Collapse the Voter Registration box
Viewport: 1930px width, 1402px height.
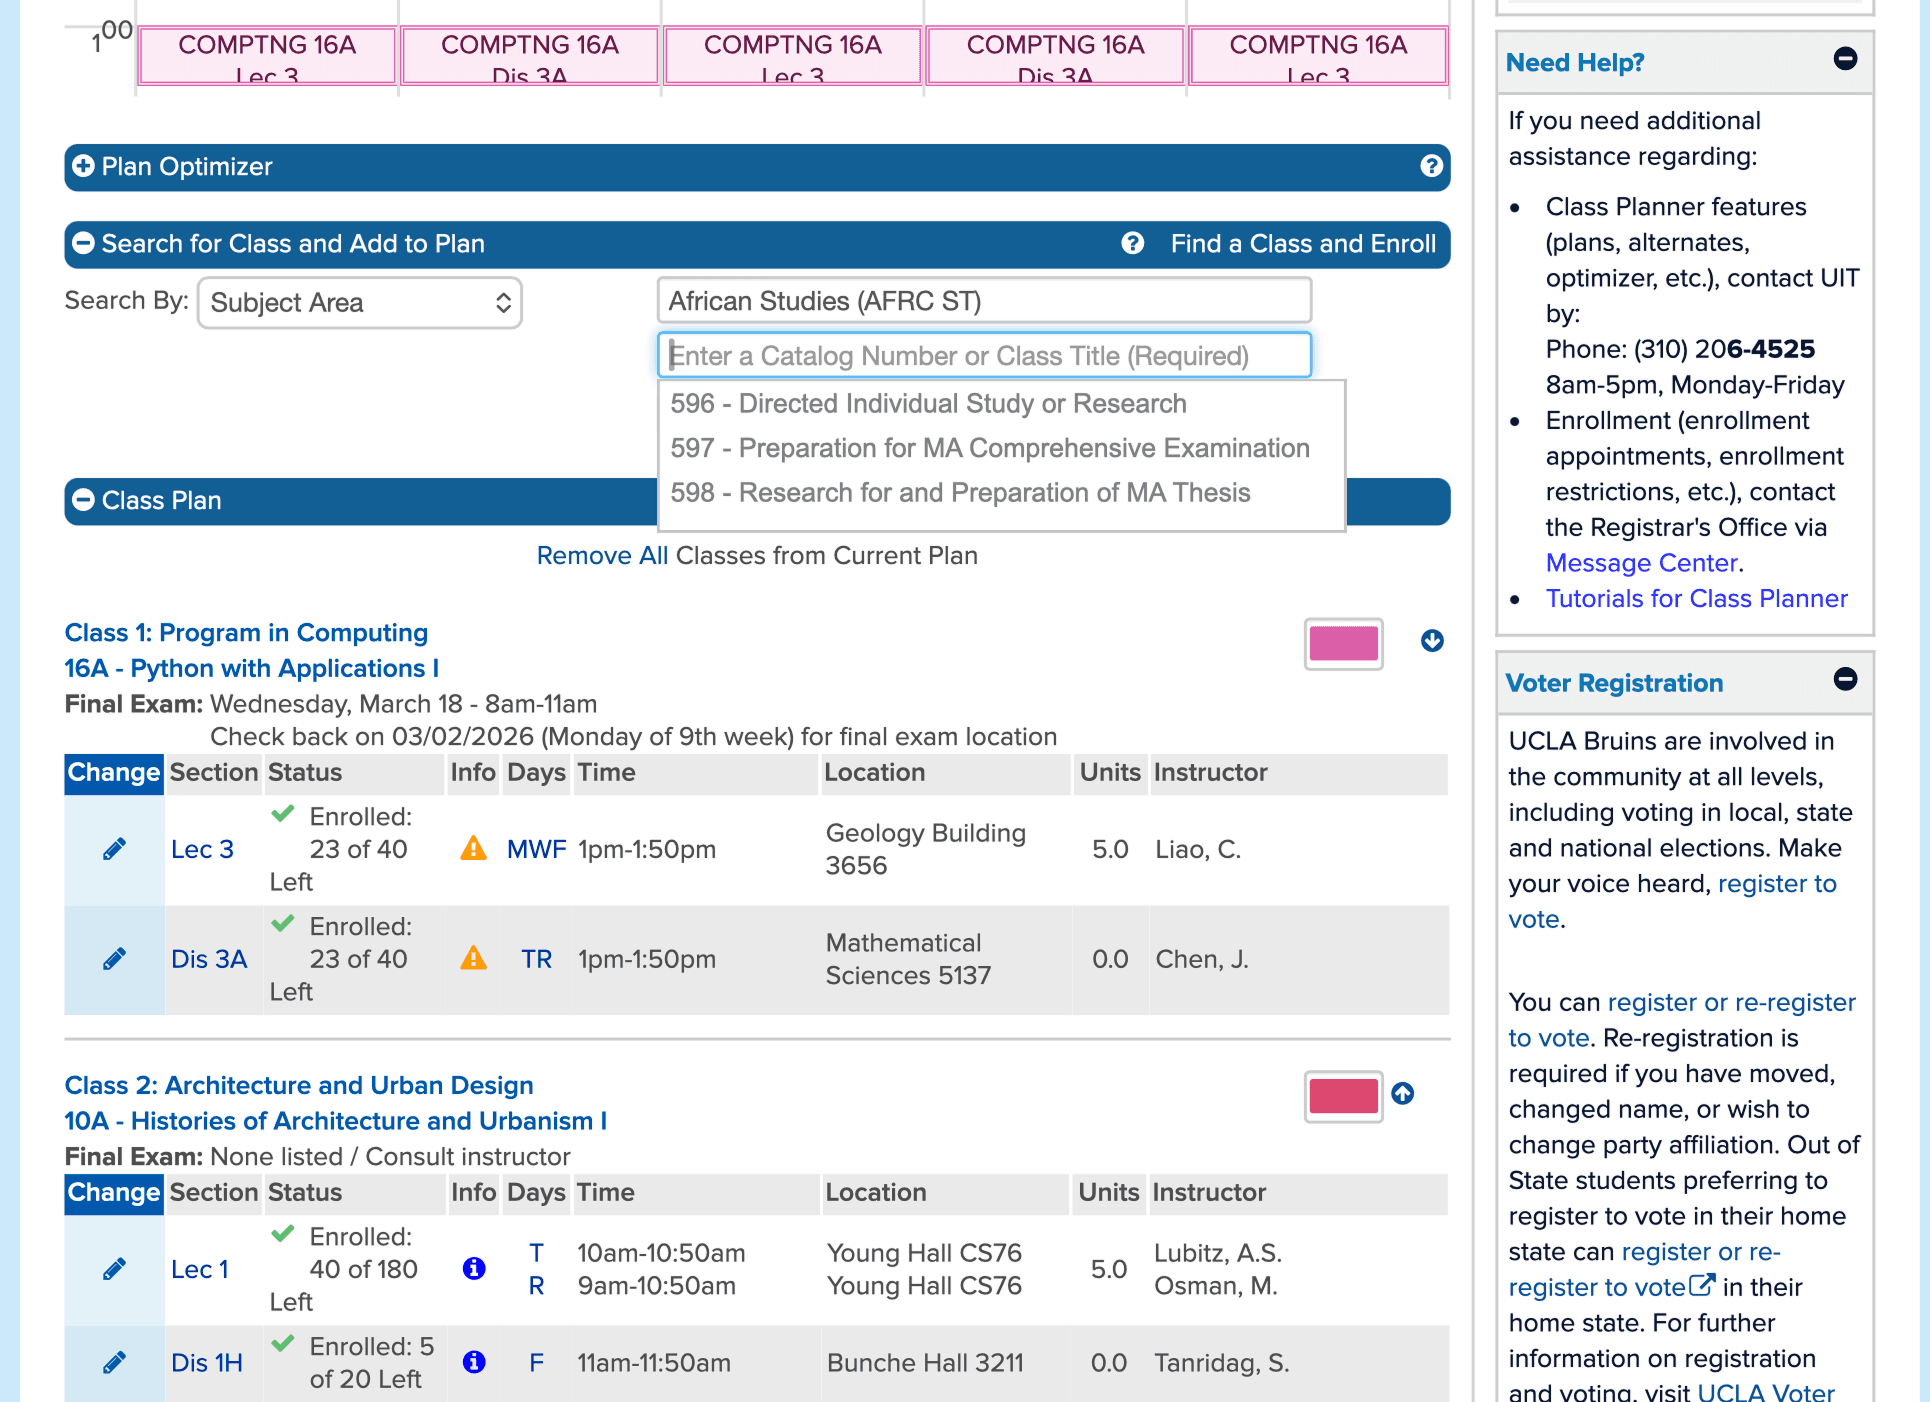(1845, 680)
